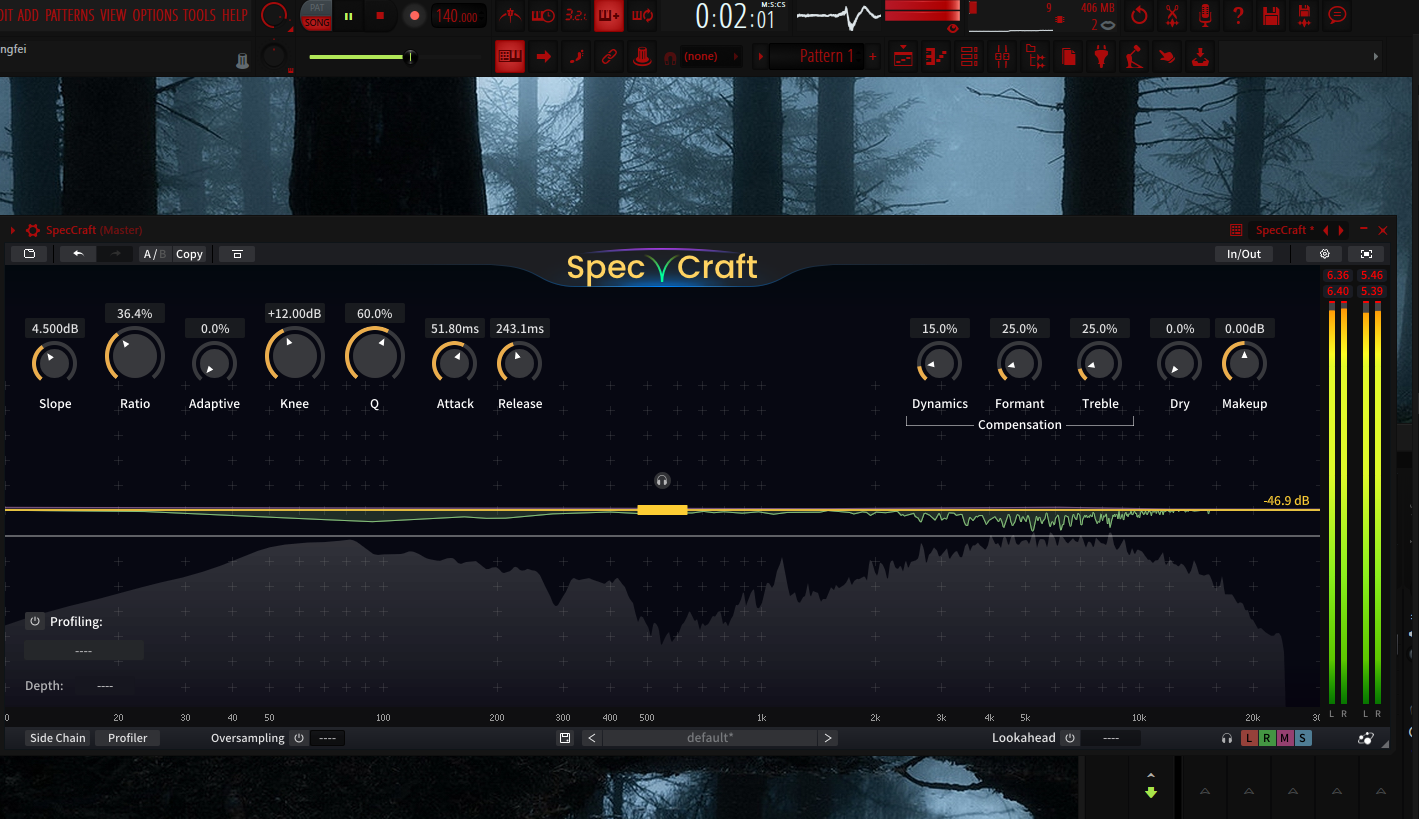Open SpecCraft plugin options gear in title bar
The width and height of the screenshot is (1419, 819).
33,230
